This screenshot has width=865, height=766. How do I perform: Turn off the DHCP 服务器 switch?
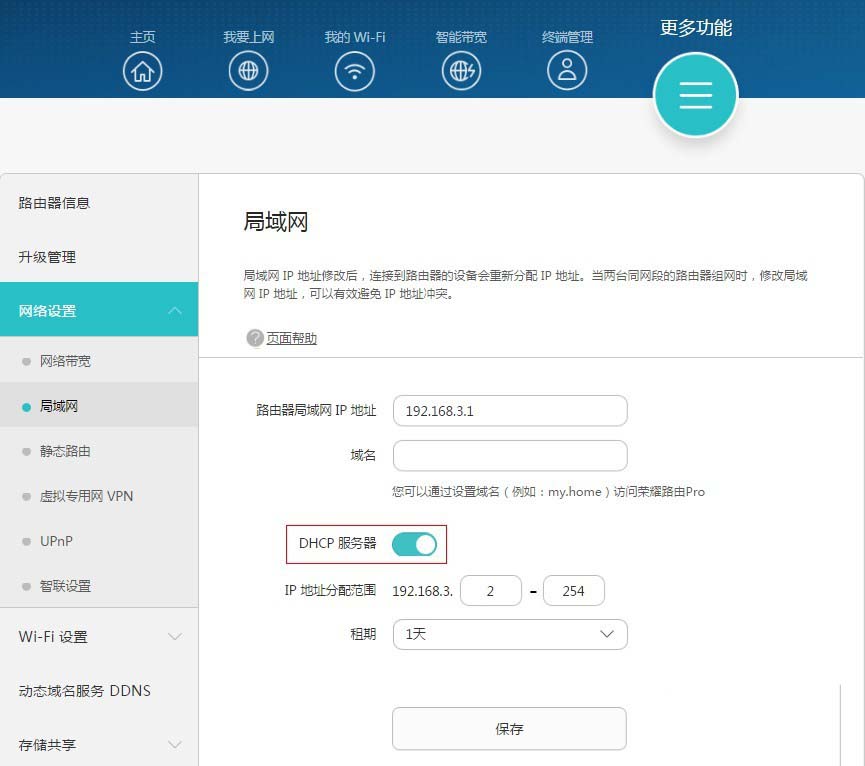point(414,544)
